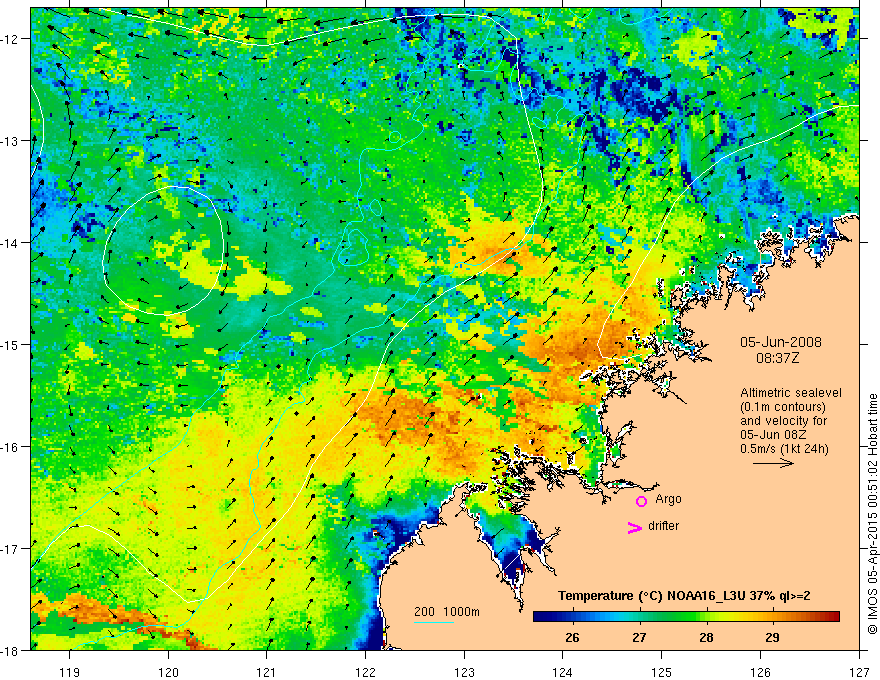
Task: Click the 'and velocity for' text line
Action: [x=783, y=421]
